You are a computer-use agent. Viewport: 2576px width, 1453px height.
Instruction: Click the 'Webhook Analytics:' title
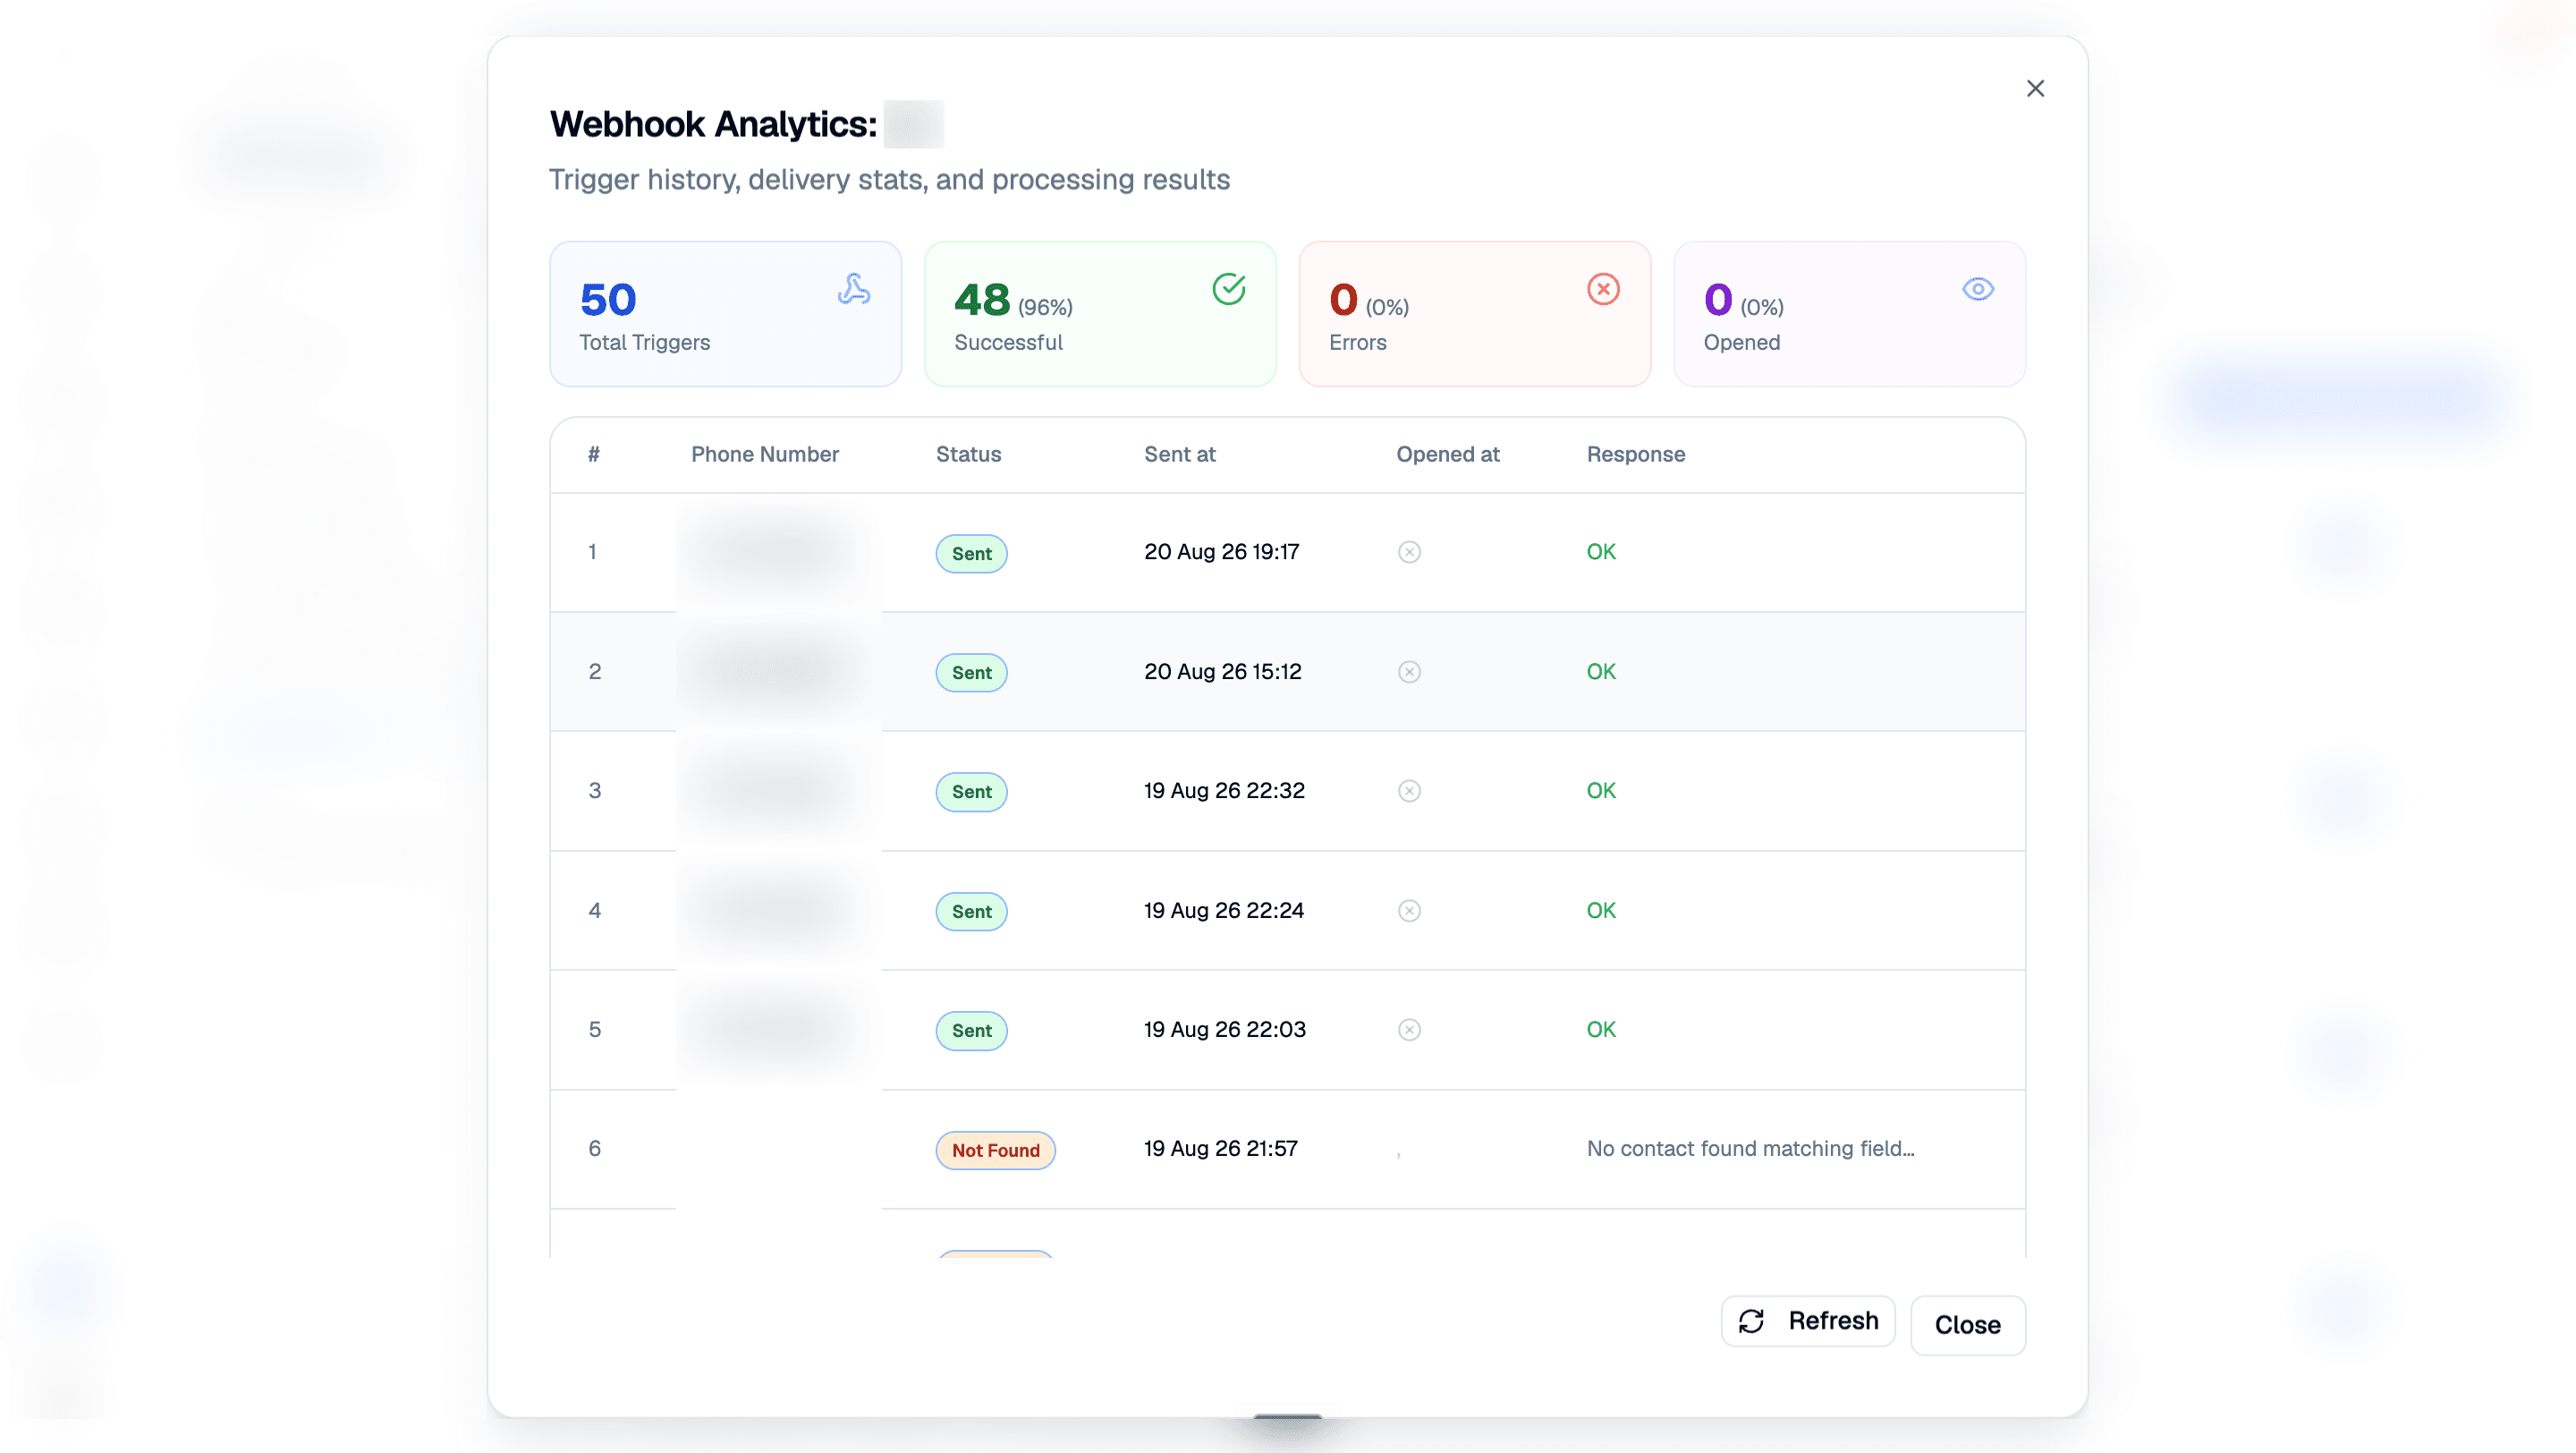click(x=713, y=124)
